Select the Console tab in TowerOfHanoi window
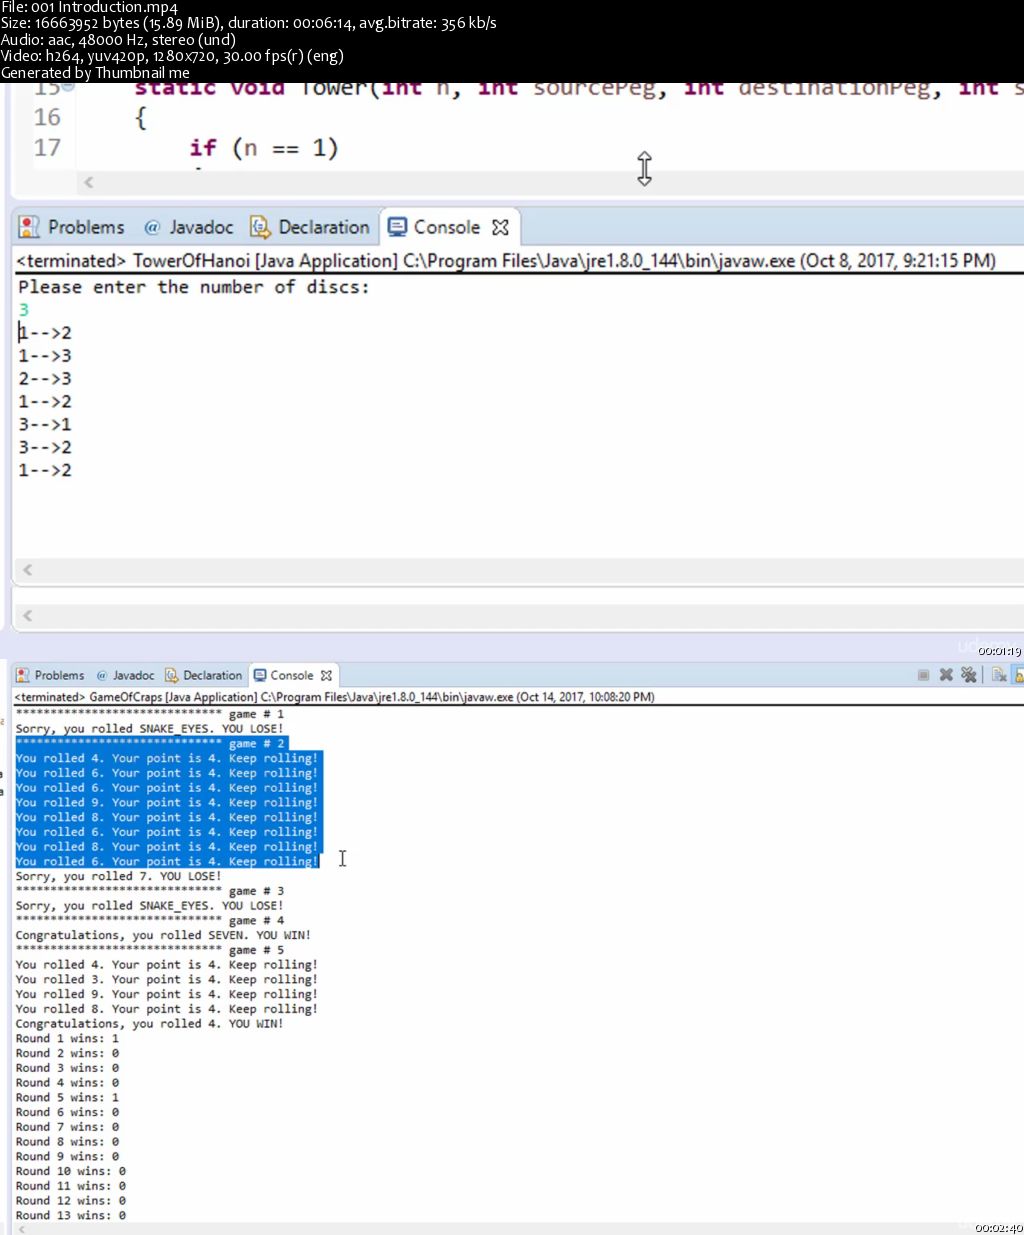This screenshot has width=1024, height=1235. tap(435, 227)
